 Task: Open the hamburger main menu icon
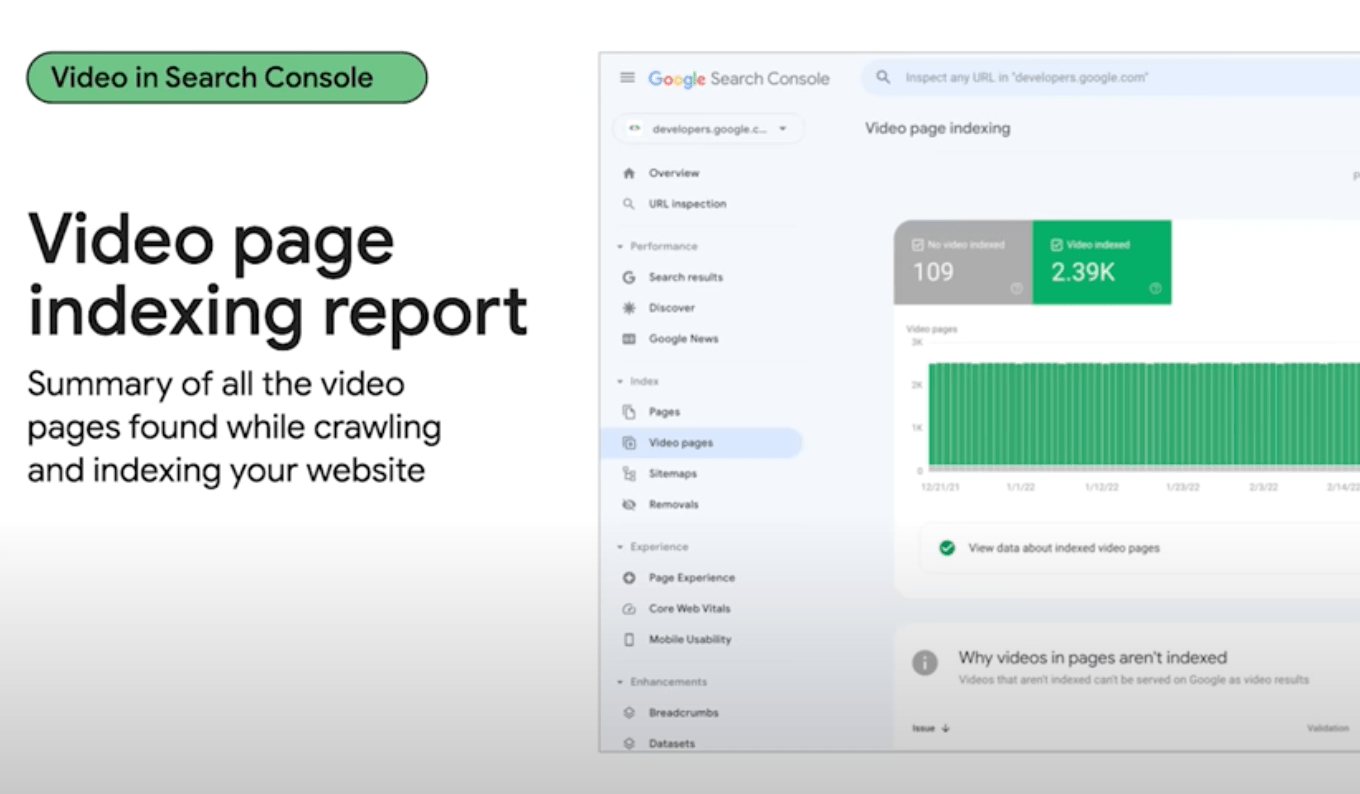[x=627, y=77]
